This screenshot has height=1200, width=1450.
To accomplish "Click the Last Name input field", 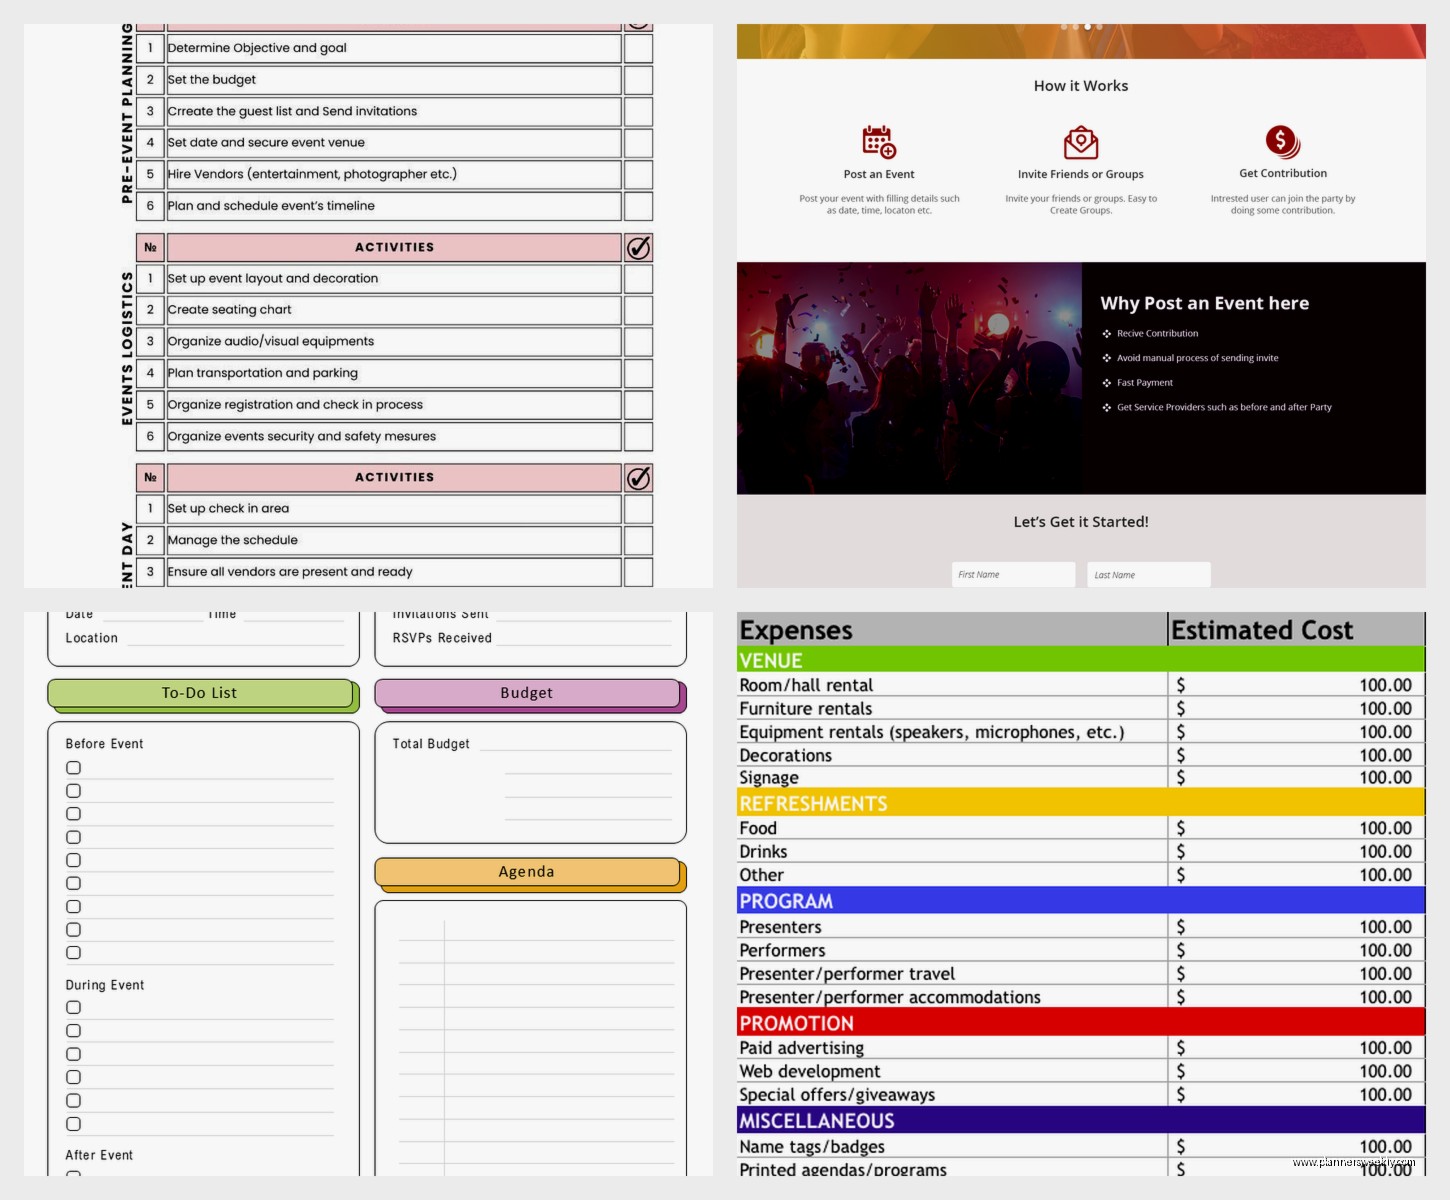I will coord(1148,574).
